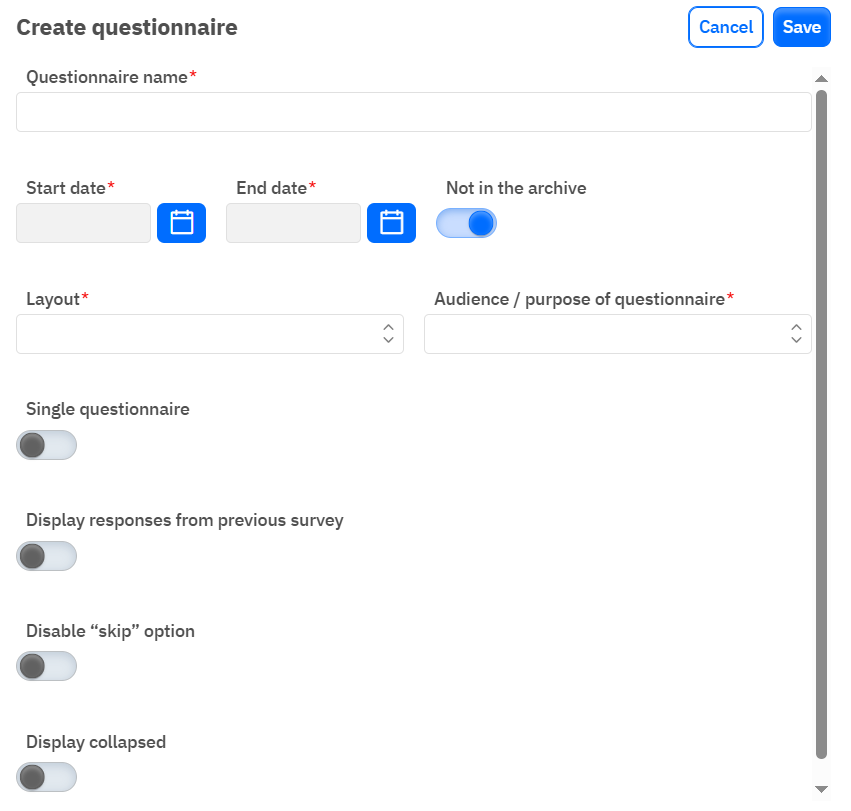The image size is (851, 811).
Task: Click the Start date text field
Action: pyautogui.click(x=83, y=223)
